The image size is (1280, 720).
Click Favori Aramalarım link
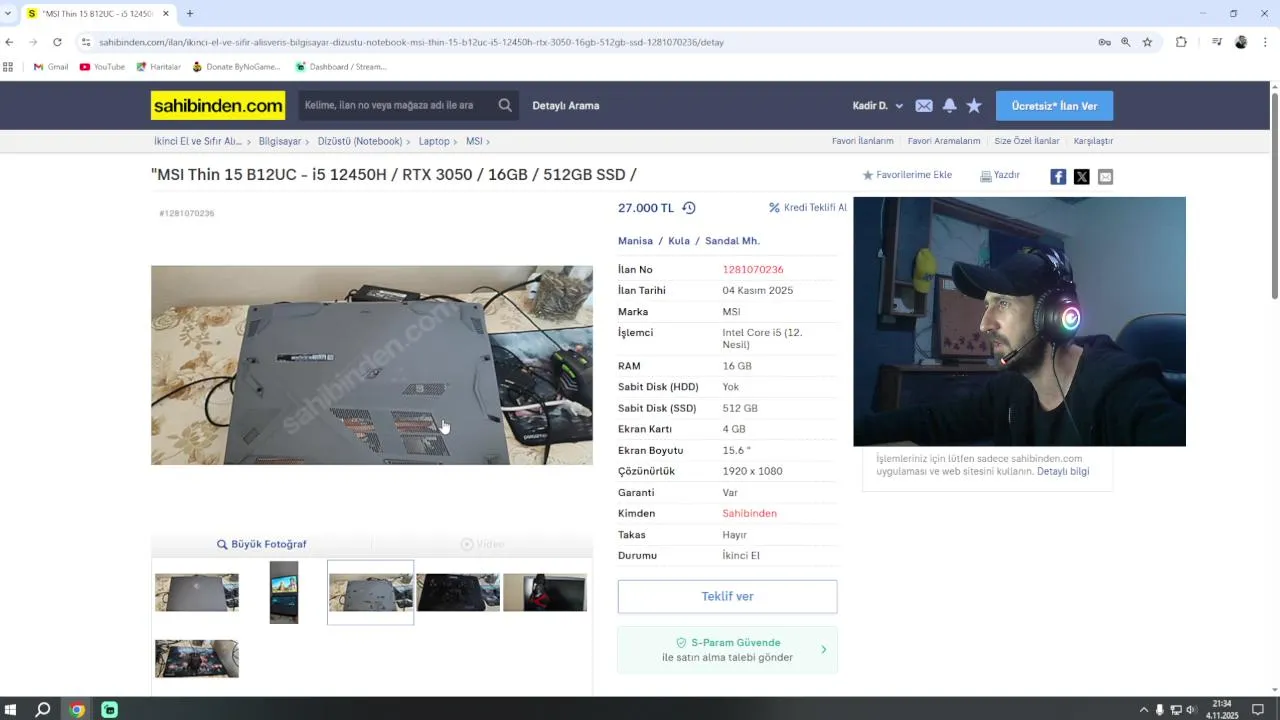point(943,141)
